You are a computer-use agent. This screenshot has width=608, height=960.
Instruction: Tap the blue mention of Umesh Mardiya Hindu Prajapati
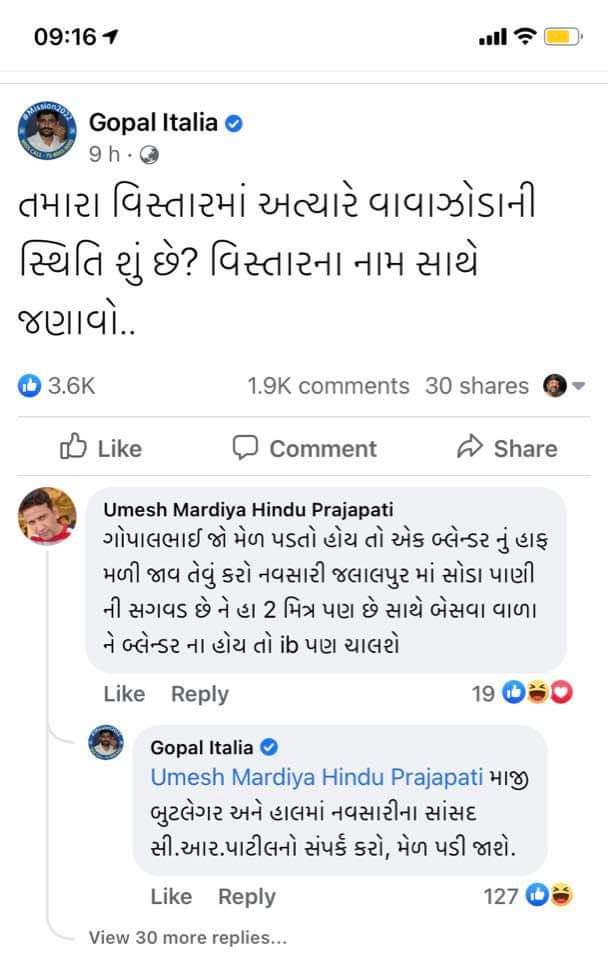317,777
